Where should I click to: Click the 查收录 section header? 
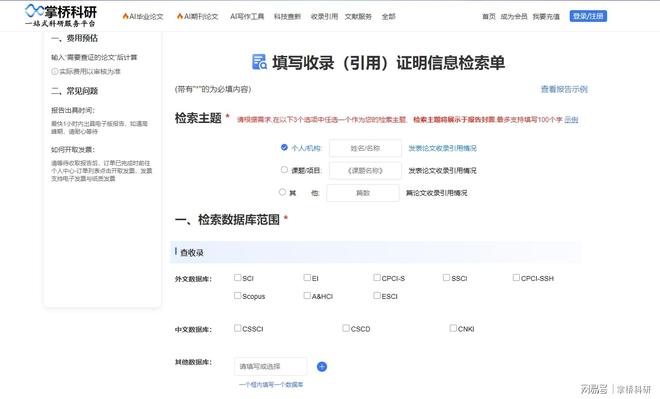[375, 252]
